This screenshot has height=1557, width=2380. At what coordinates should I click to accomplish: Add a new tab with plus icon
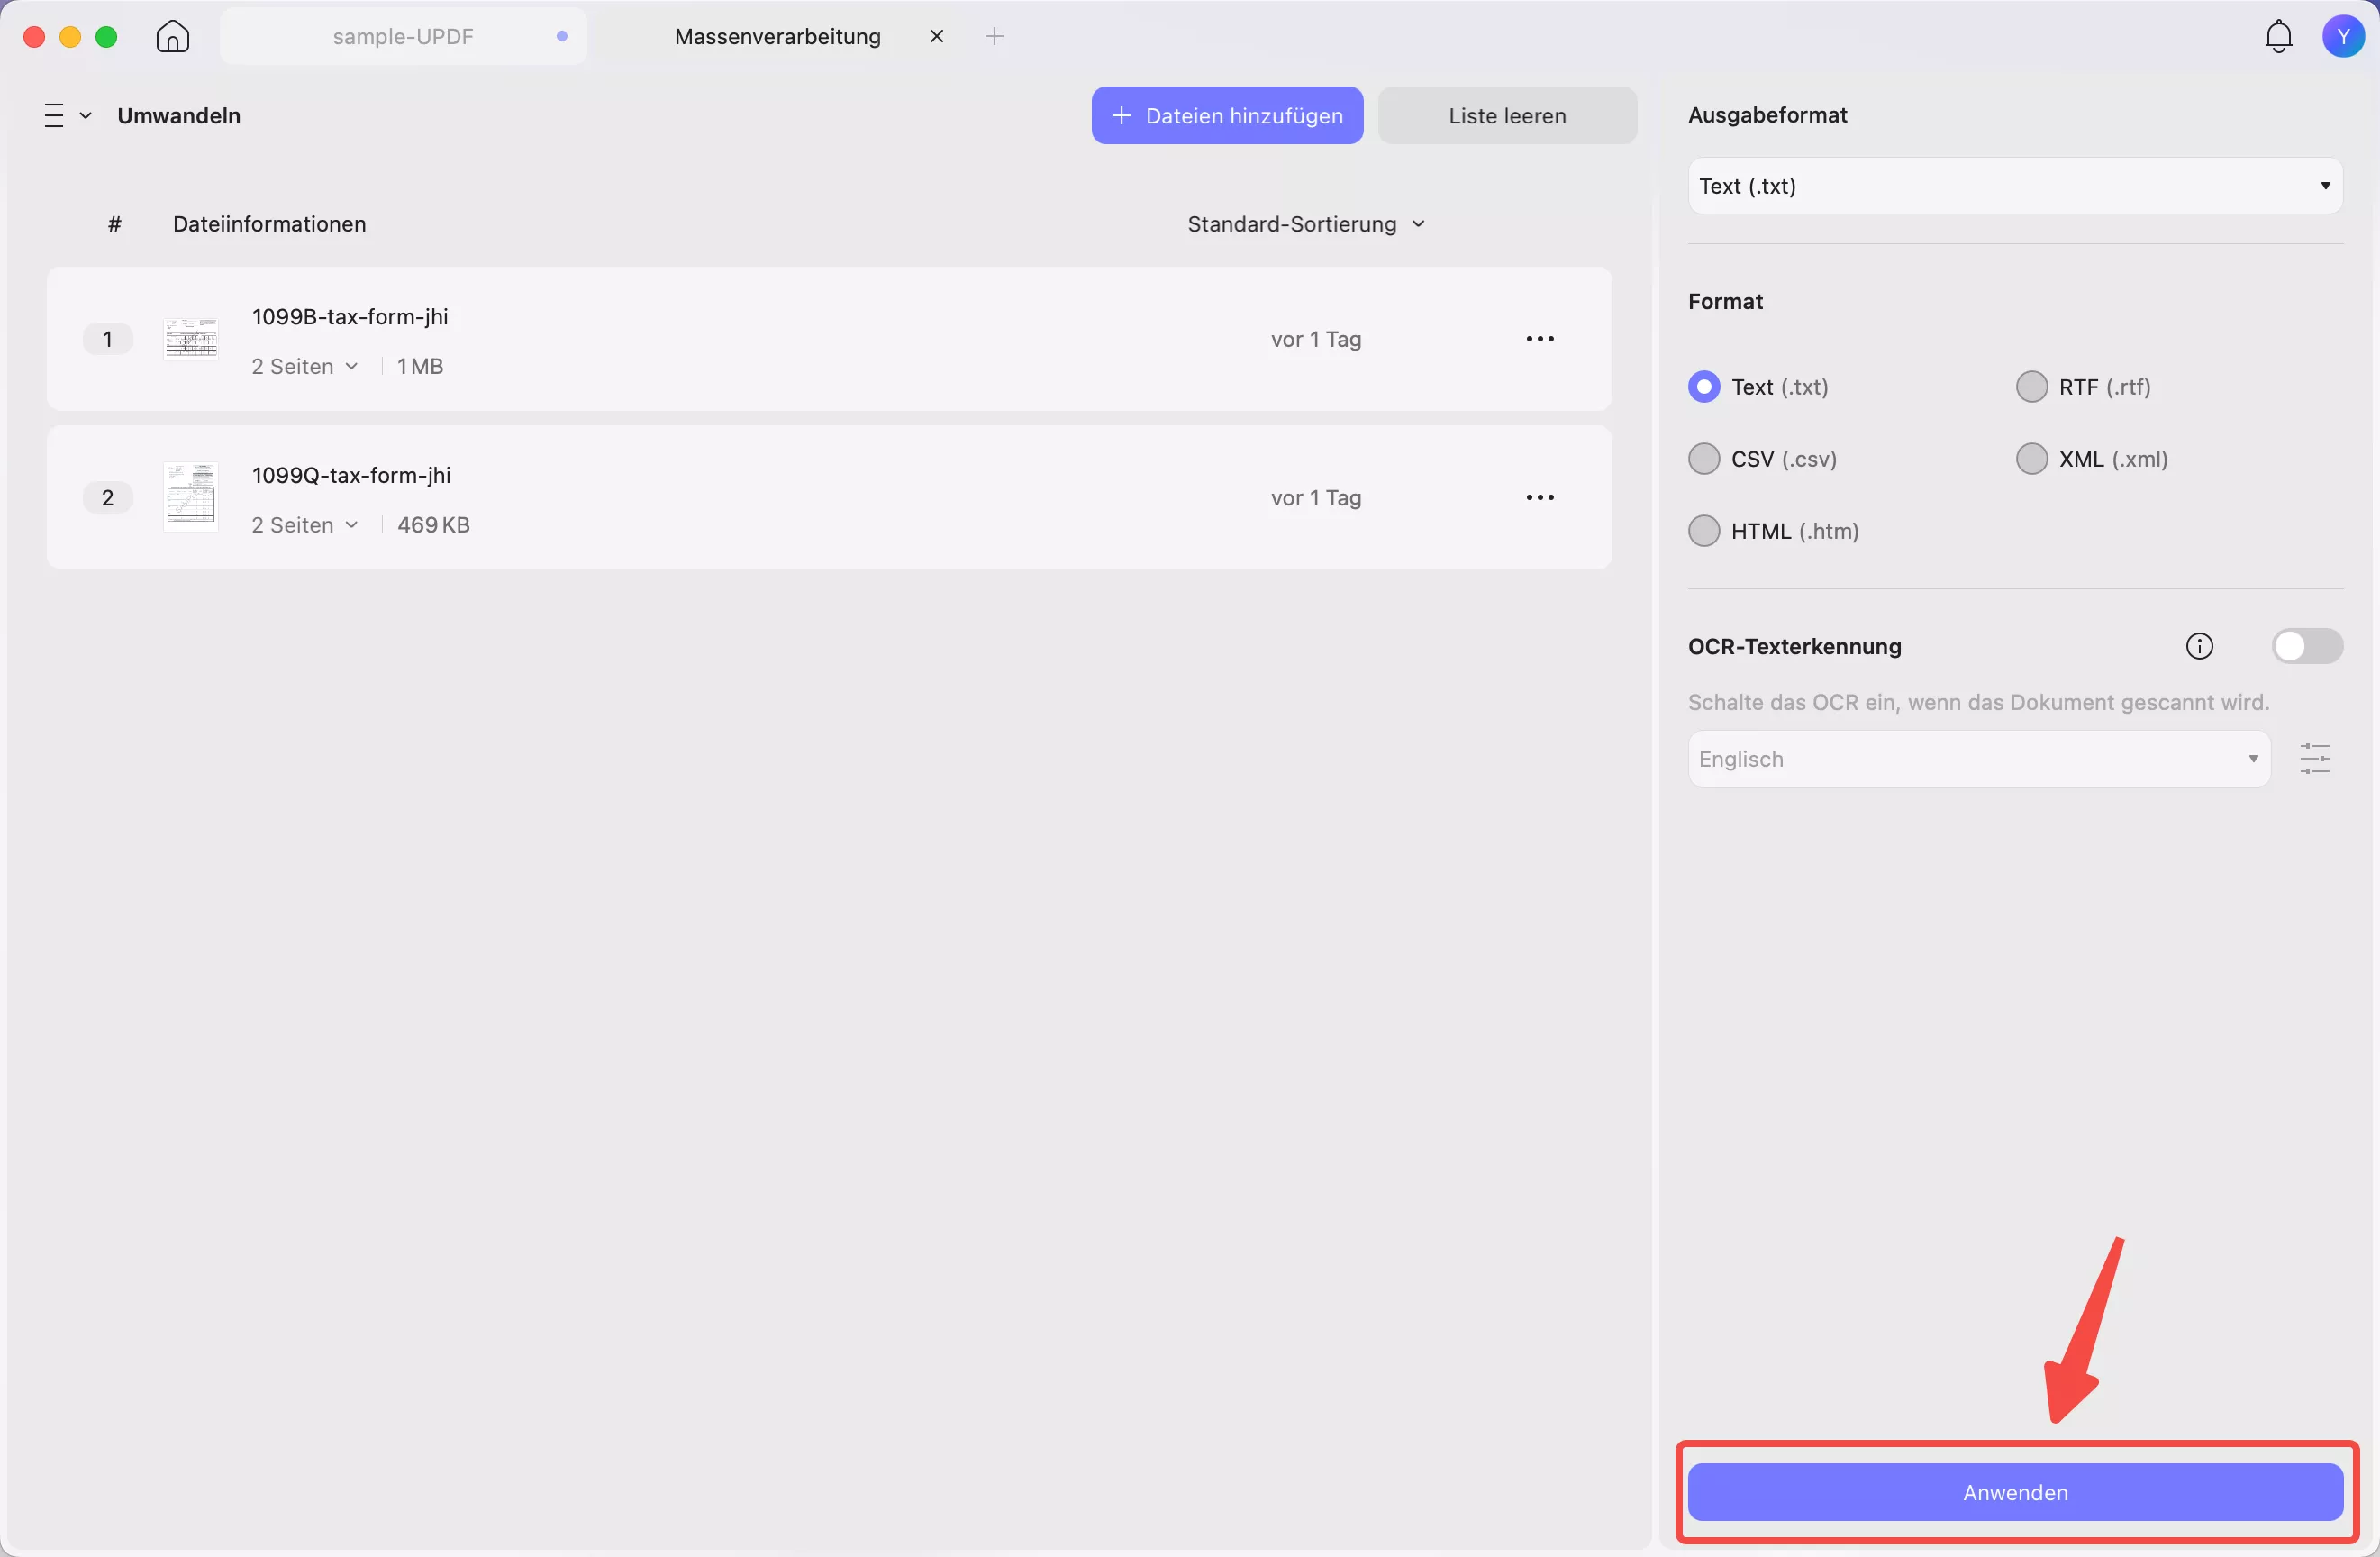(x=993, y=37)
